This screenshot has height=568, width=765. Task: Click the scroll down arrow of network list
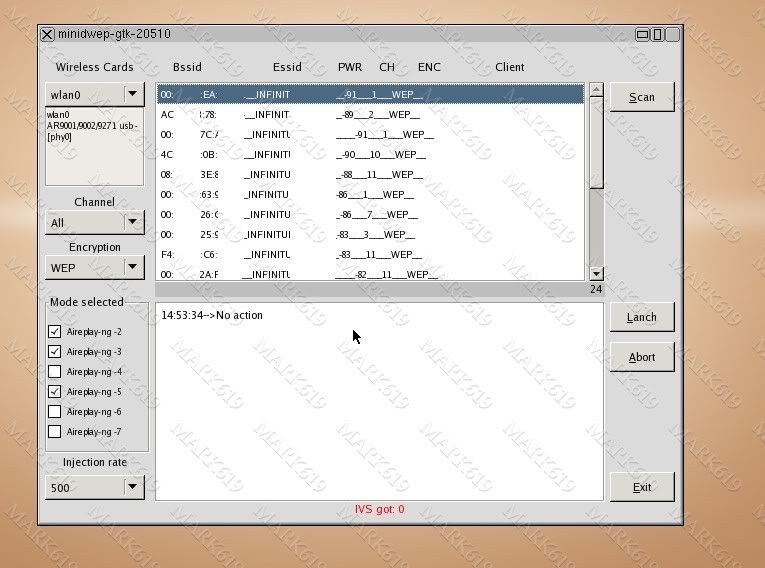coord(596,273)
